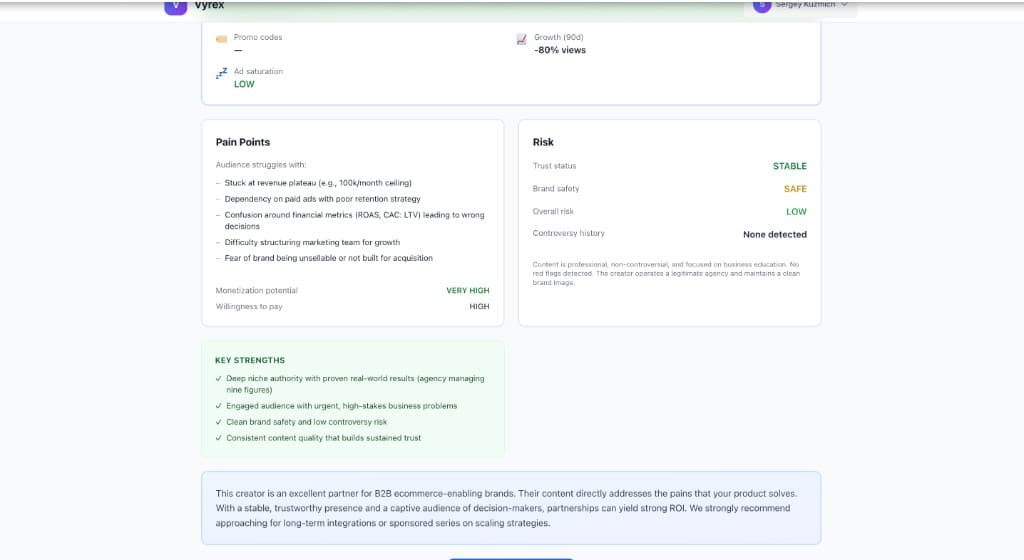The width and height of the screenshot is (1024, 560).
Task: Click the 'Content is professional, non-controversial' risk note
Action: tap(666, 273)
